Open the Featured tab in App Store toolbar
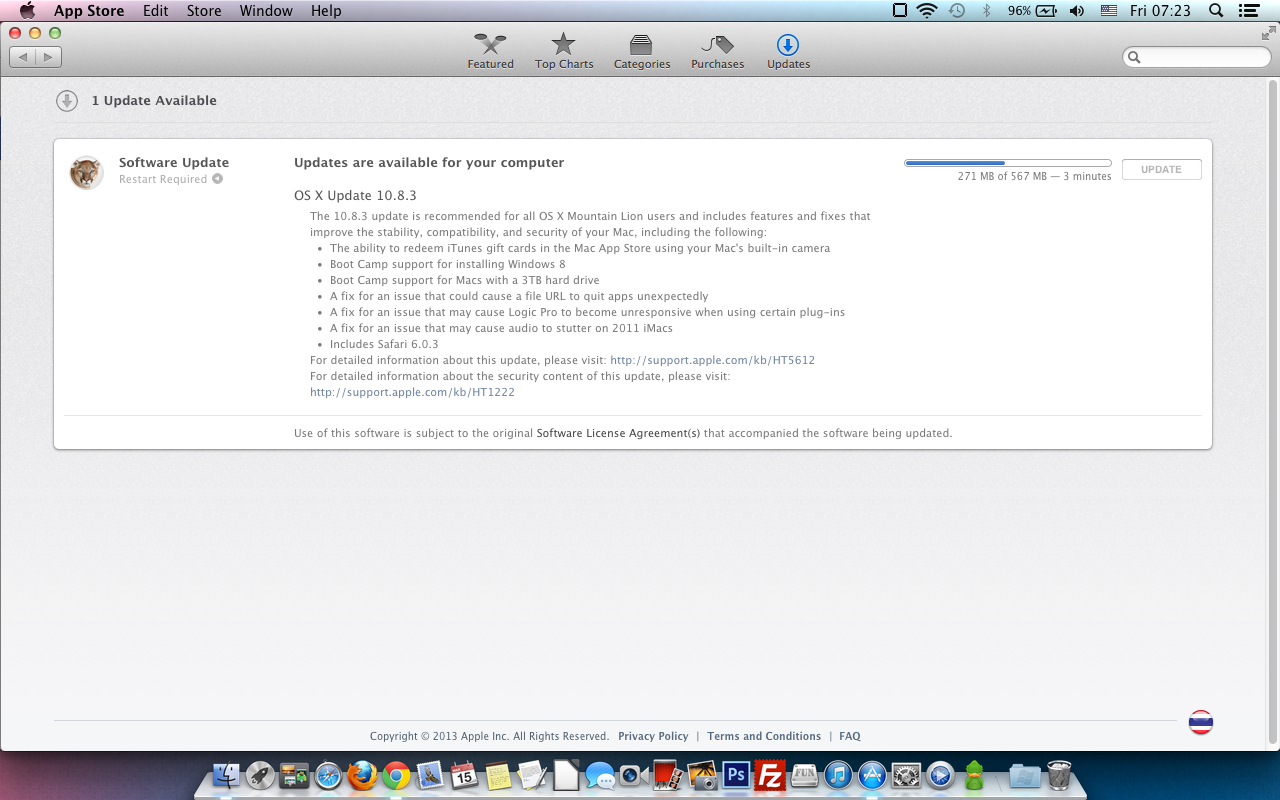Viewport: 1280px width, 800px height. point(490,51)
